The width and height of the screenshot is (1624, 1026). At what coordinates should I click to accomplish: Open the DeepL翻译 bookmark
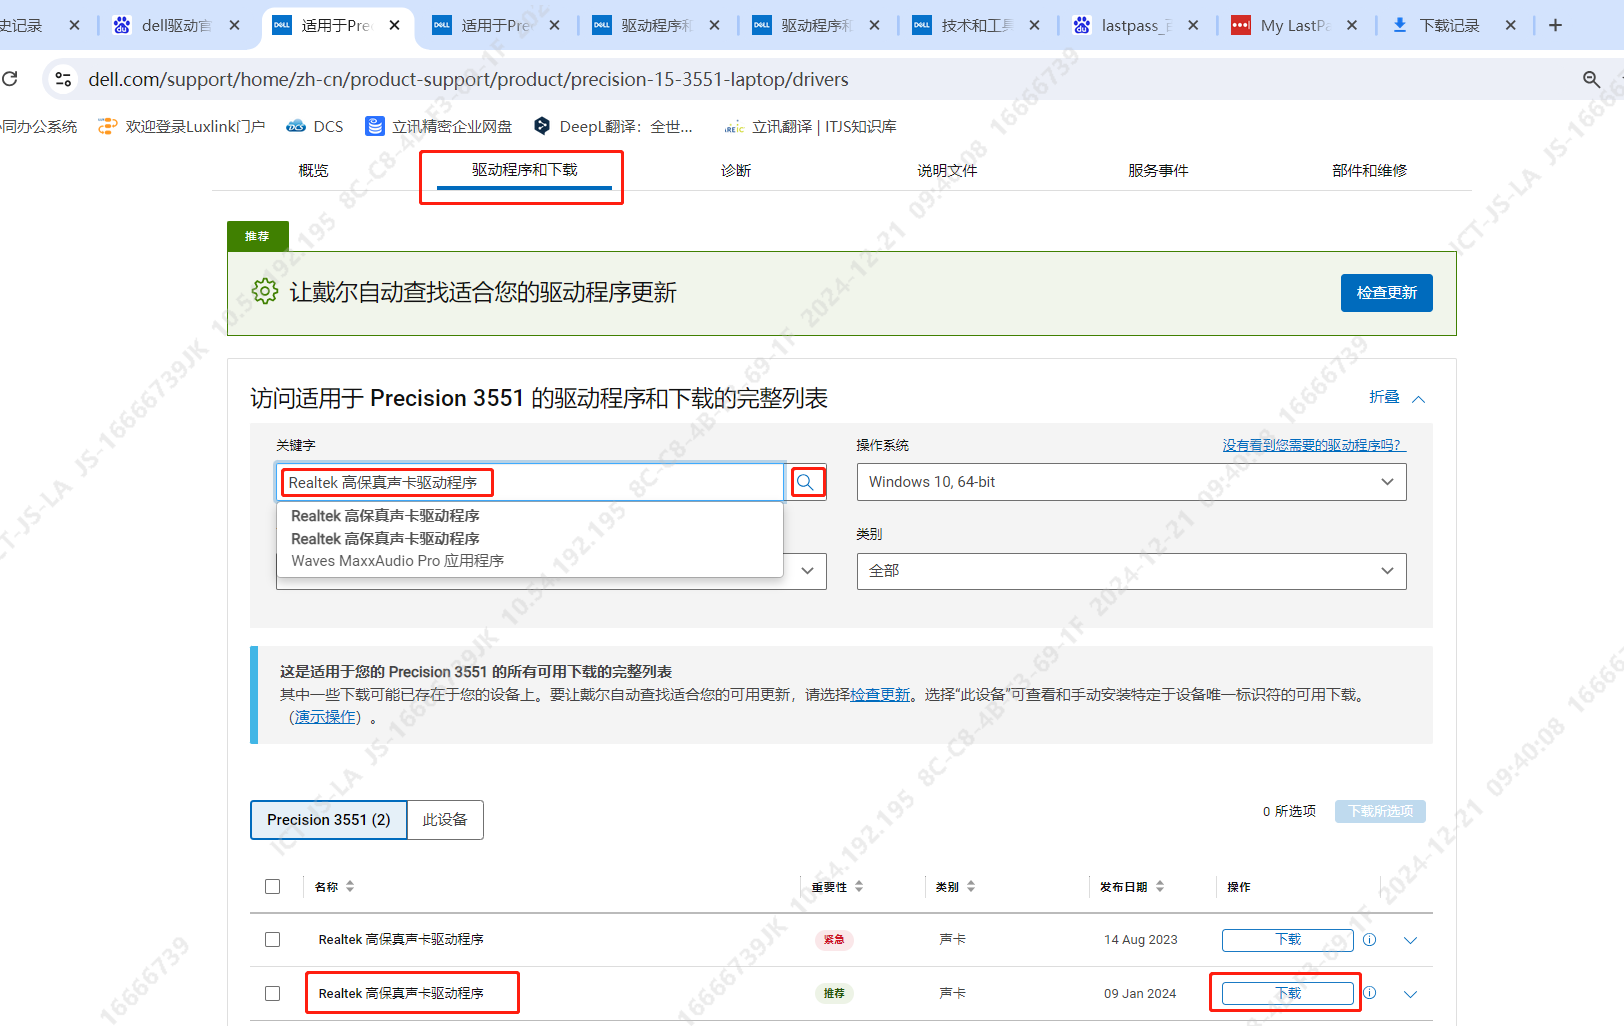tap(613, 126)
